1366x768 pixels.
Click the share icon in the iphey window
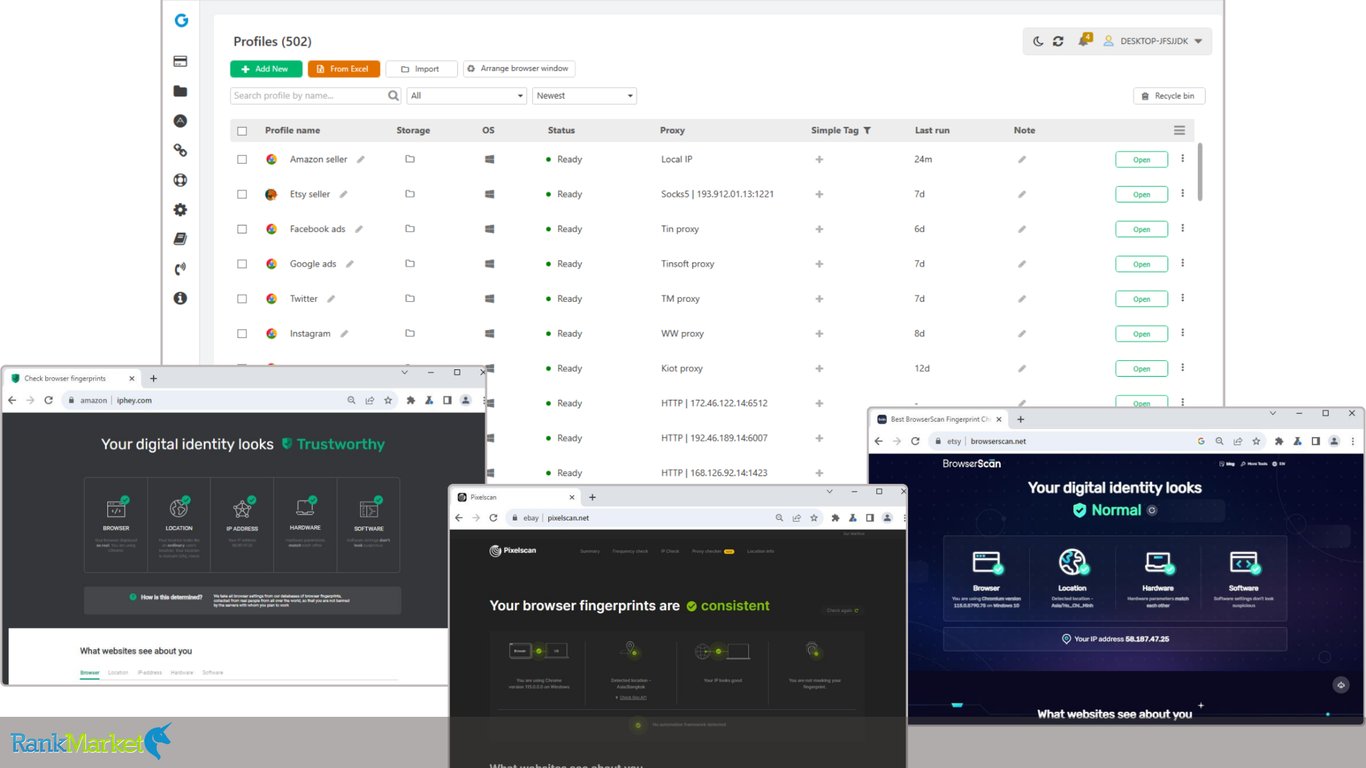369,400
